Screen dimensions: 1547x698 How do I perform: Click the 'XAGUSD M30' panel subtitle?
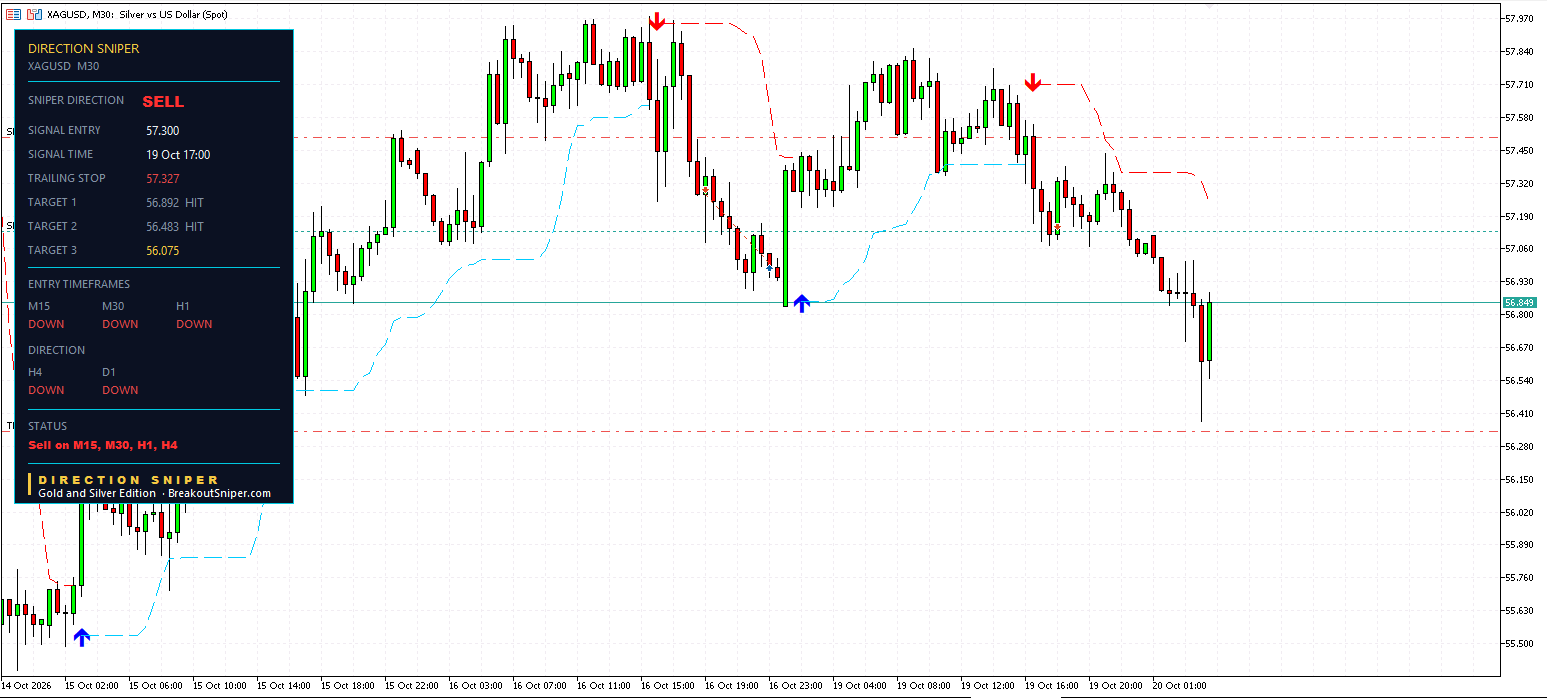click(x=63, y=66)
